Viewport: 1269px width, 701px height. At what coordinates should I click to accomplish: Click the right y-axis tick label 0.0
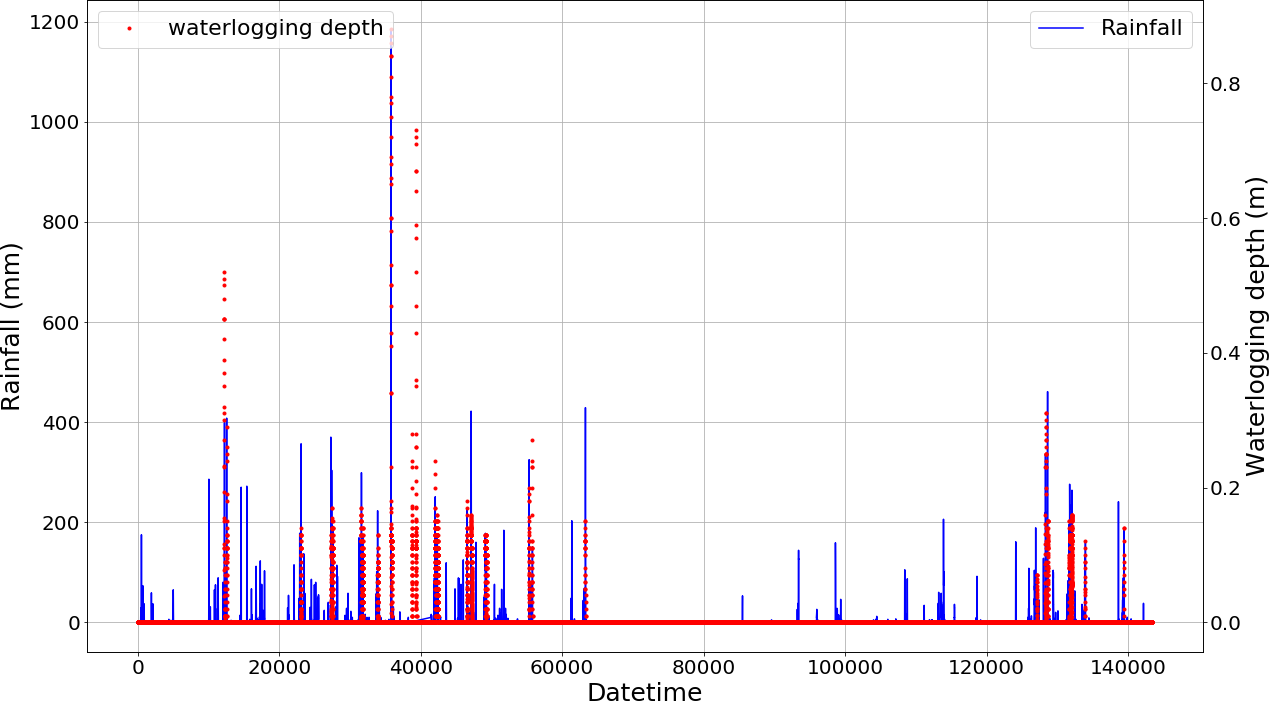point(1228,622)
